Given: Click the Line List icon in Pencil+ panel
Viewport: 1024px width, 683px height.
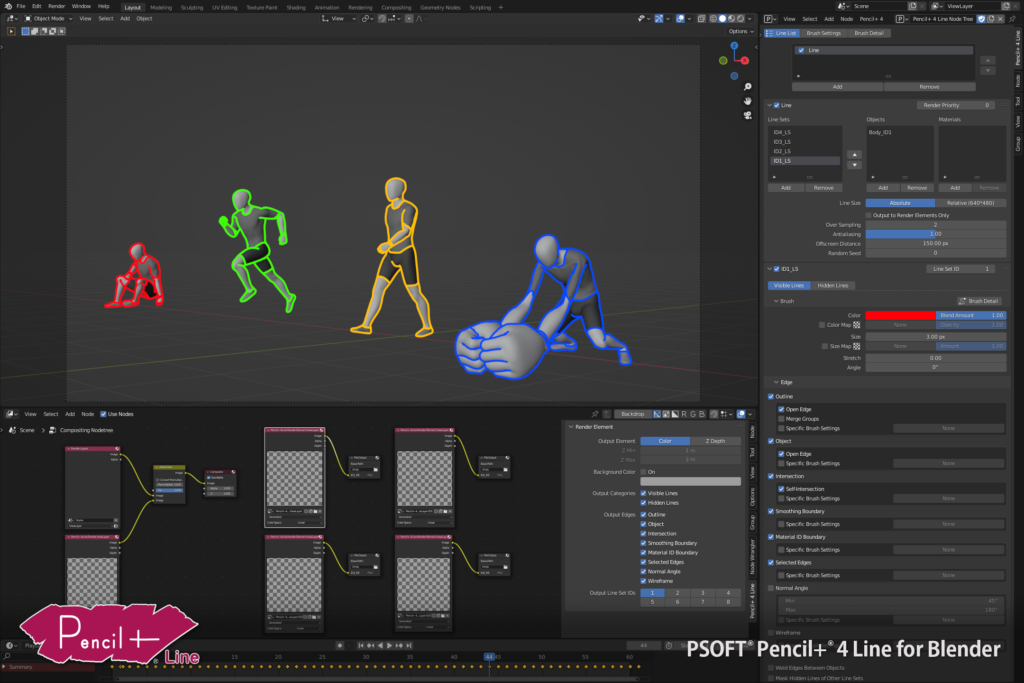Looking at the screenshot, I should coord(770,32).
